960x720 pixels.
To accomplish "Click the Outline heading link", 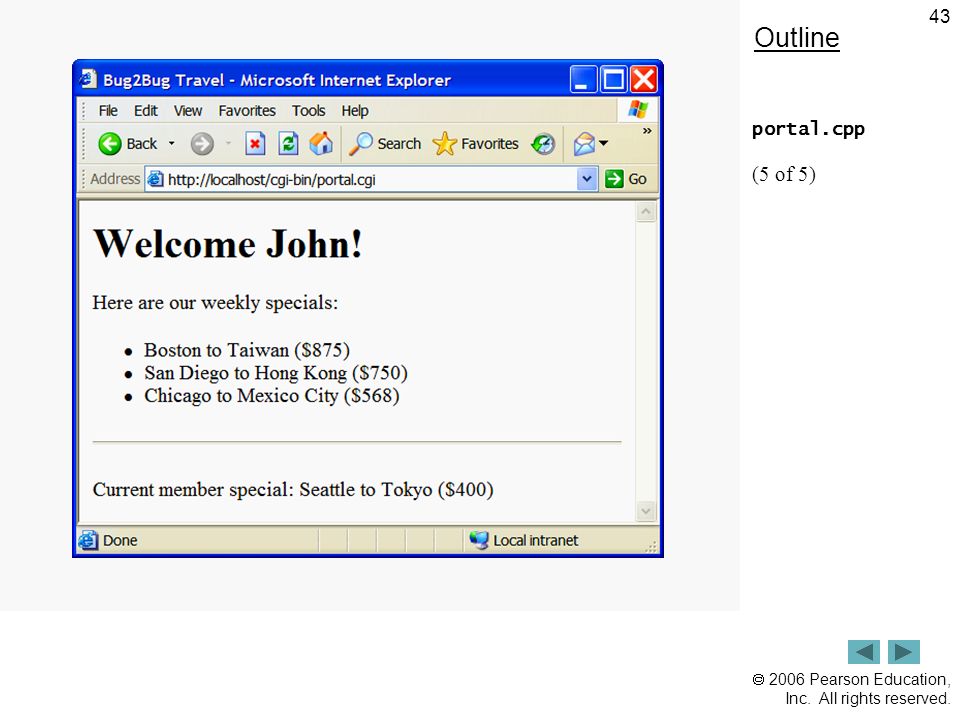I will [797, 38].
